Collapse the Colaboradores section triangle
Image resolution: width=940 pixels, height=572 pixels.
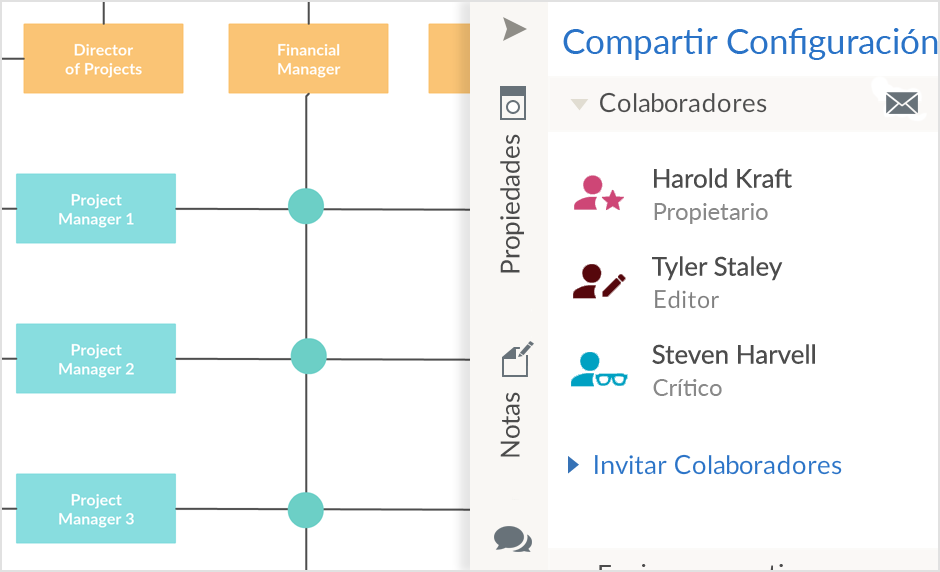579,104
